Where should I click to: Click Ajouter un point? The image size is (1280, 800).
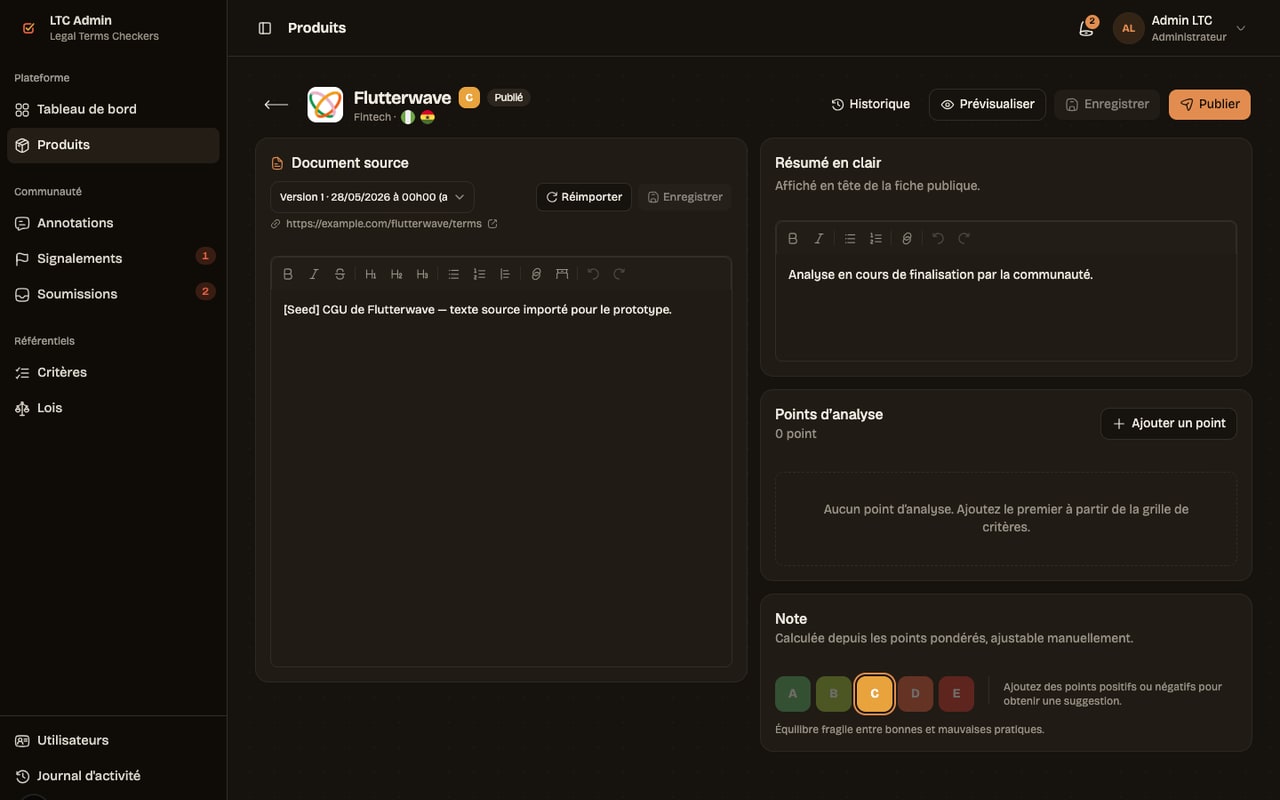[1168, 423]
